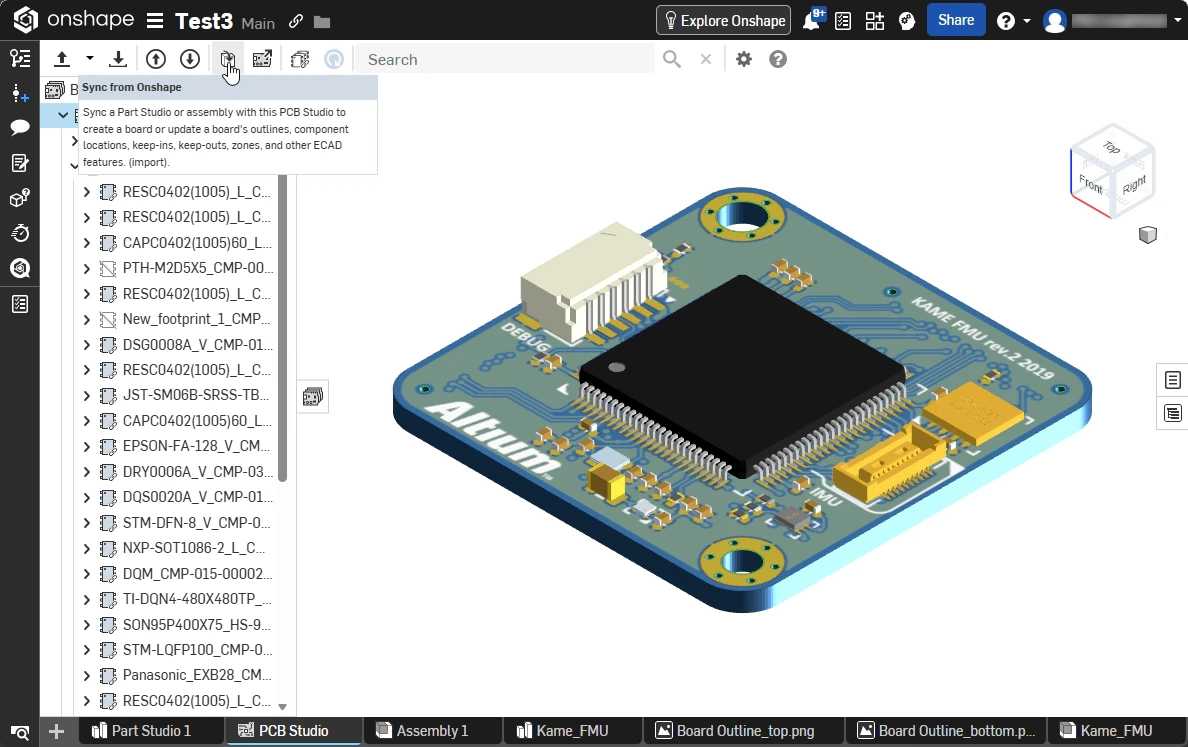Image resolution: width=1188 pixels, height=747 pixels.
Task: Select STM-LQFP100_CMP-0... component
Action: (x=198, y=650)
